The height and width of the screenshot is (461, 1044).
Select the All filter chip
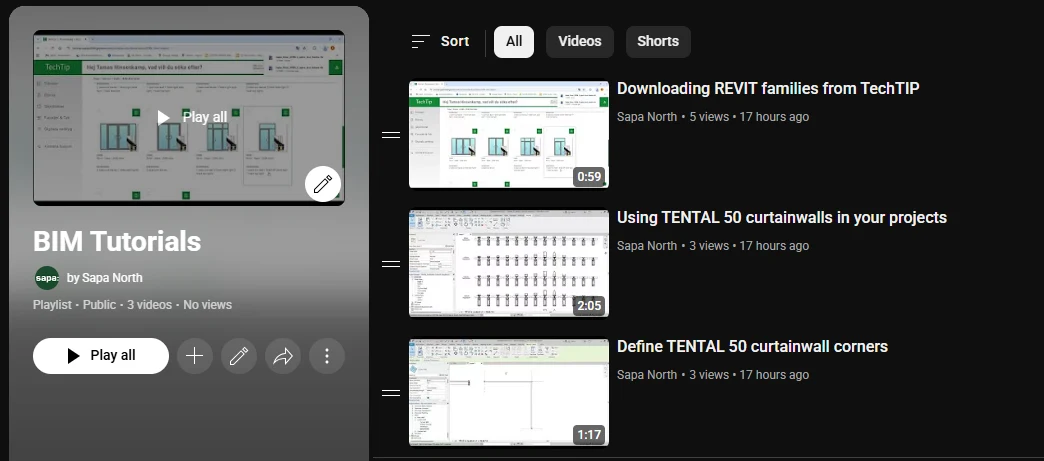pos(514,41)
